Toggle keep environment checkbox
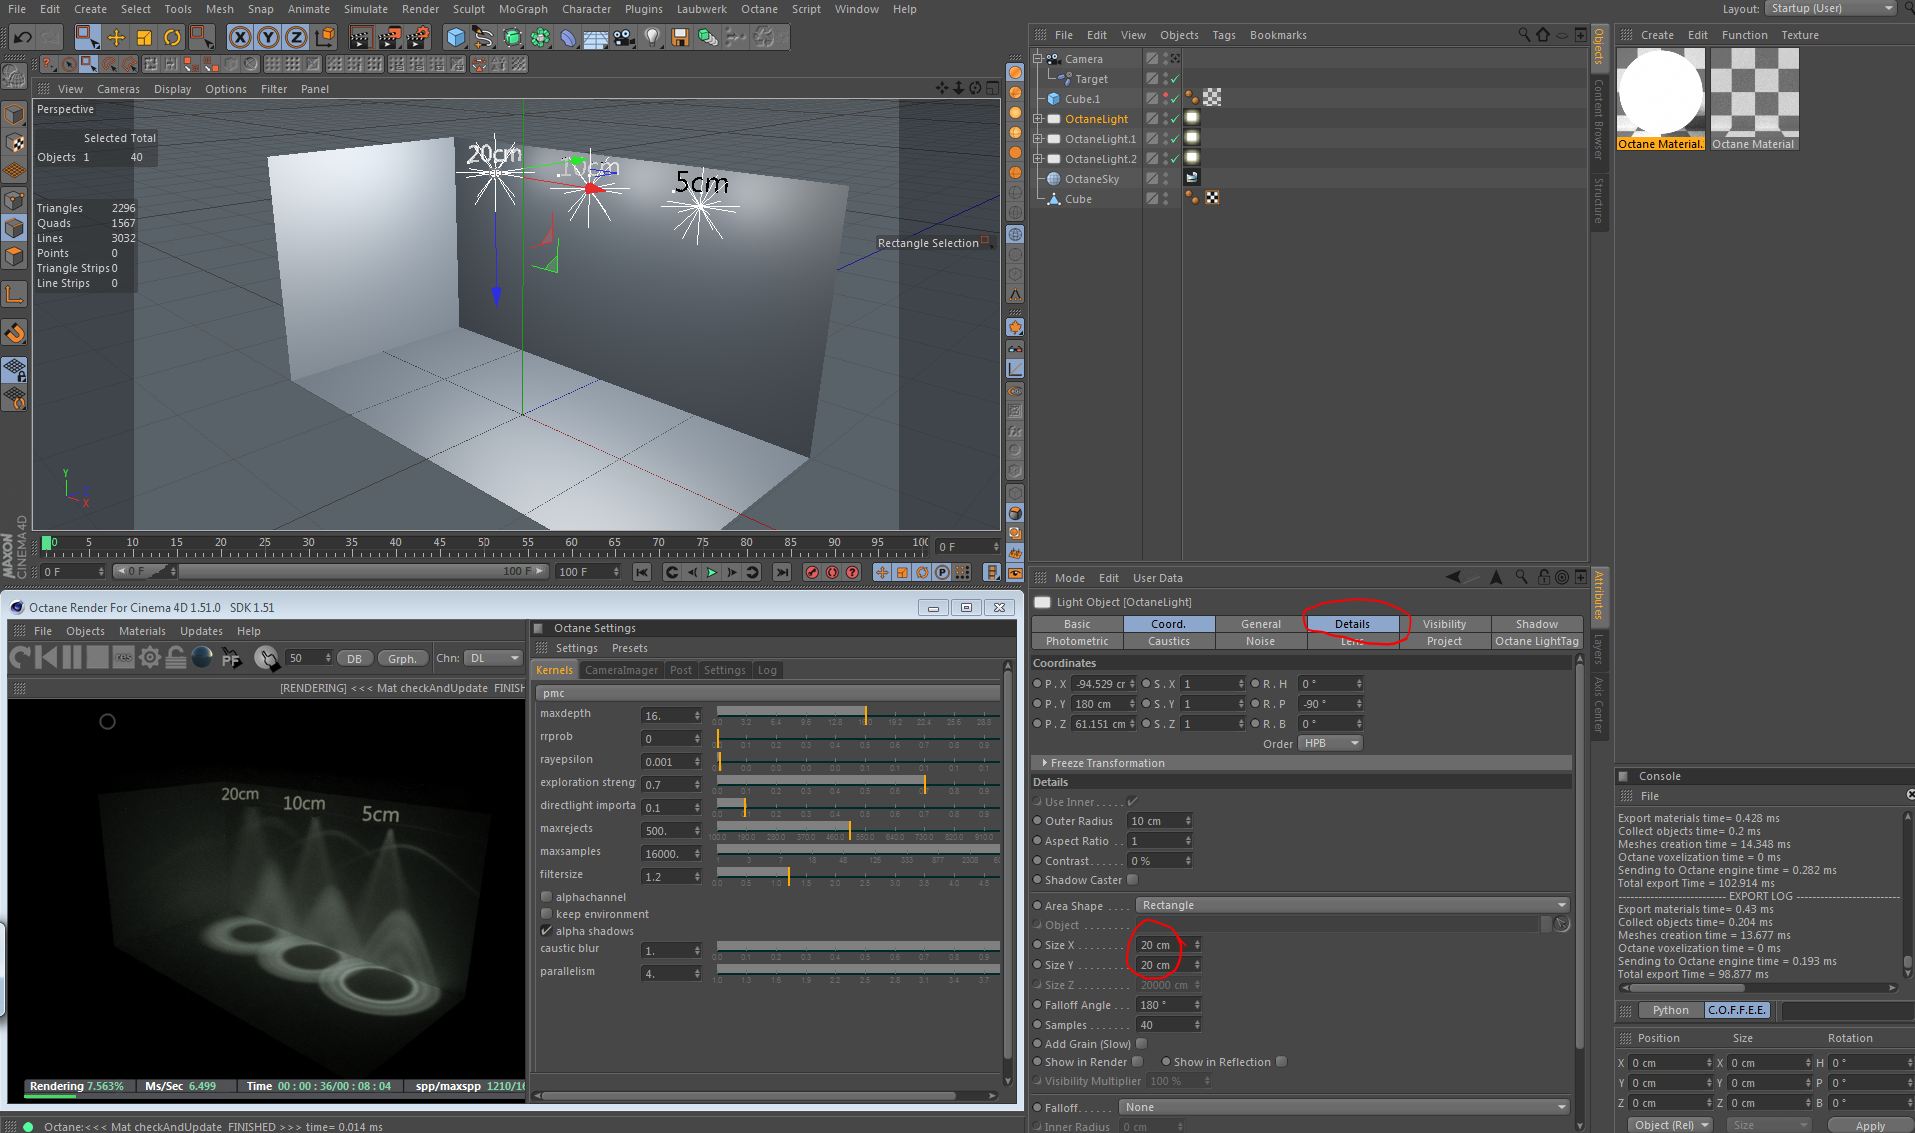The height and width of the screenshot is (1133, 1915). point(546,914)
